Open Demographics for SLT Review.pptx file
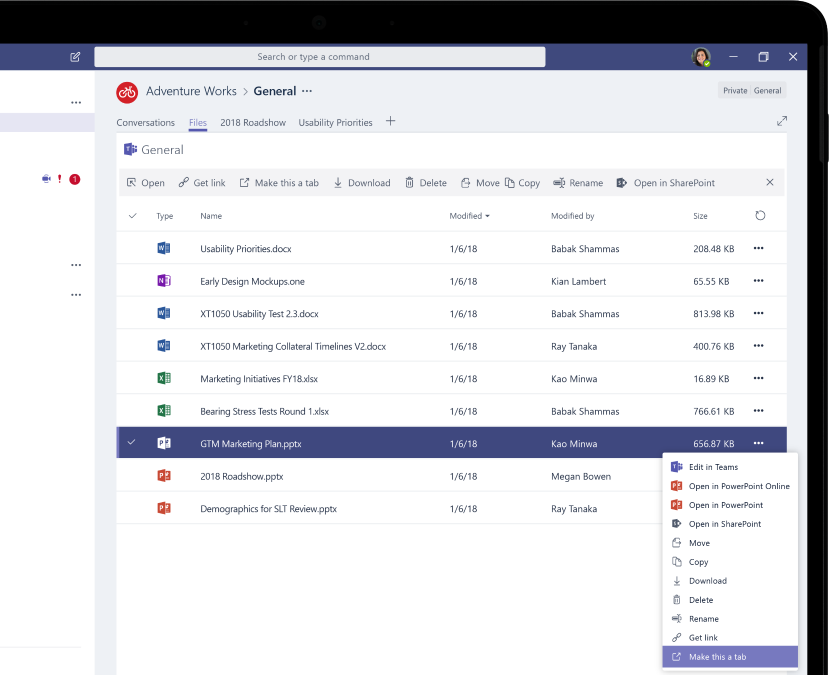The width and height of the screenshot is (830, 675). click(x=268, y=509)
